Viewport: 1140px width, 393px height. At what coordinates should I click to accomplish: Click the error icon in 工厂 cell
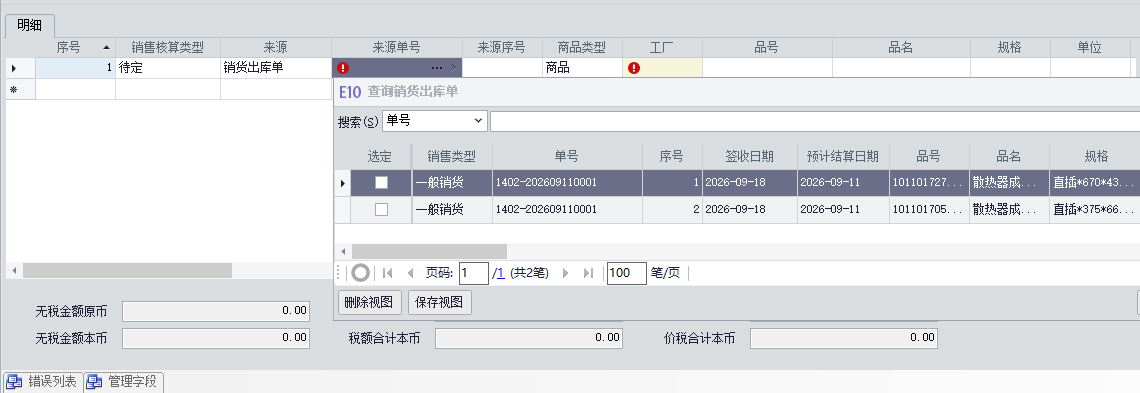click(x=634, y=68)
